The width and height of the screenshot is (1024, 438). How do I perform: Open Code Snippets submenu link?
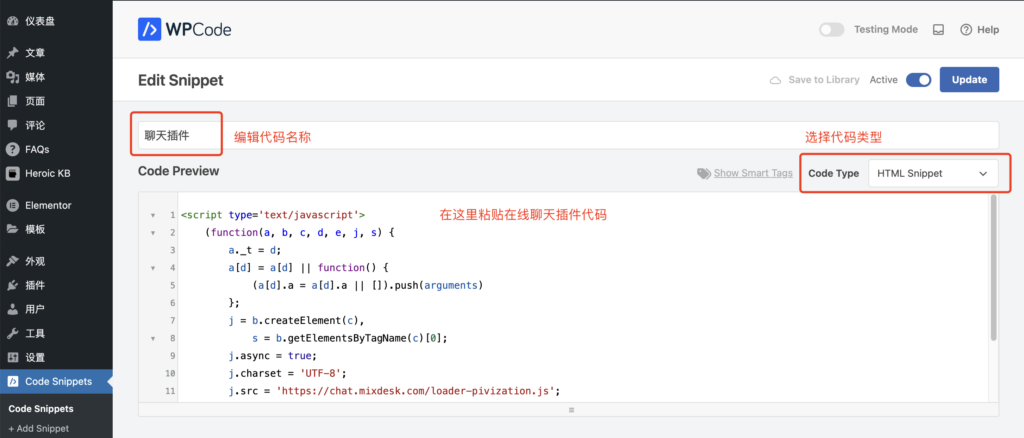(x=40, y=409)
